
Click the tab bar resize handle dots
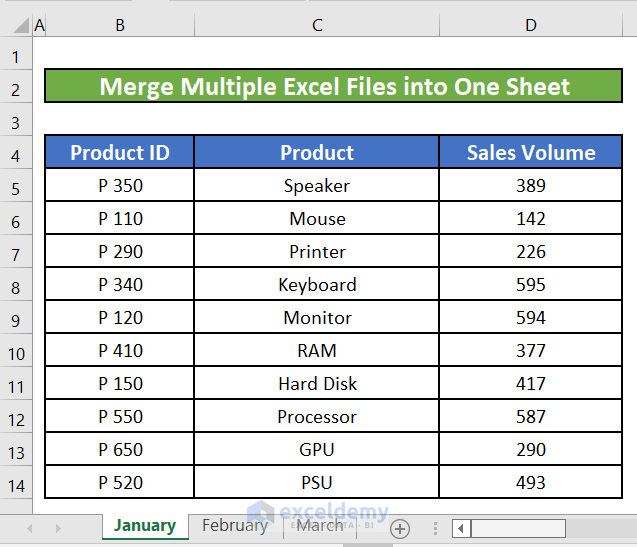[x=435, y=528]
